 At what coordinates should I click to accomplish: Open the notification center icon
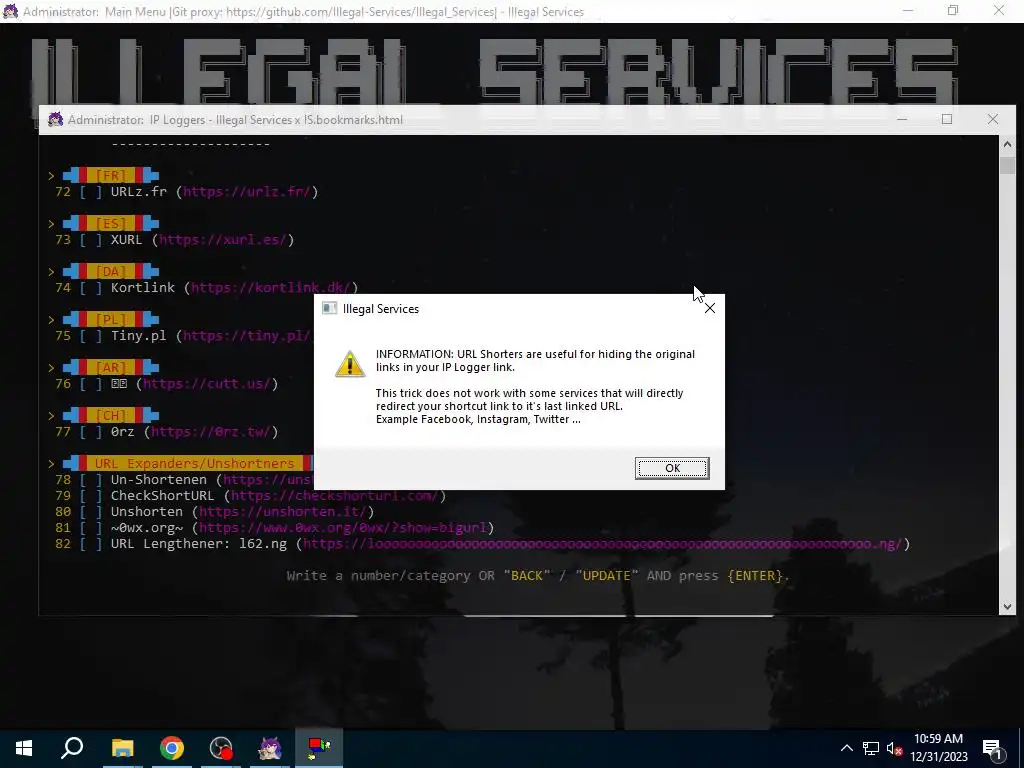992,748
